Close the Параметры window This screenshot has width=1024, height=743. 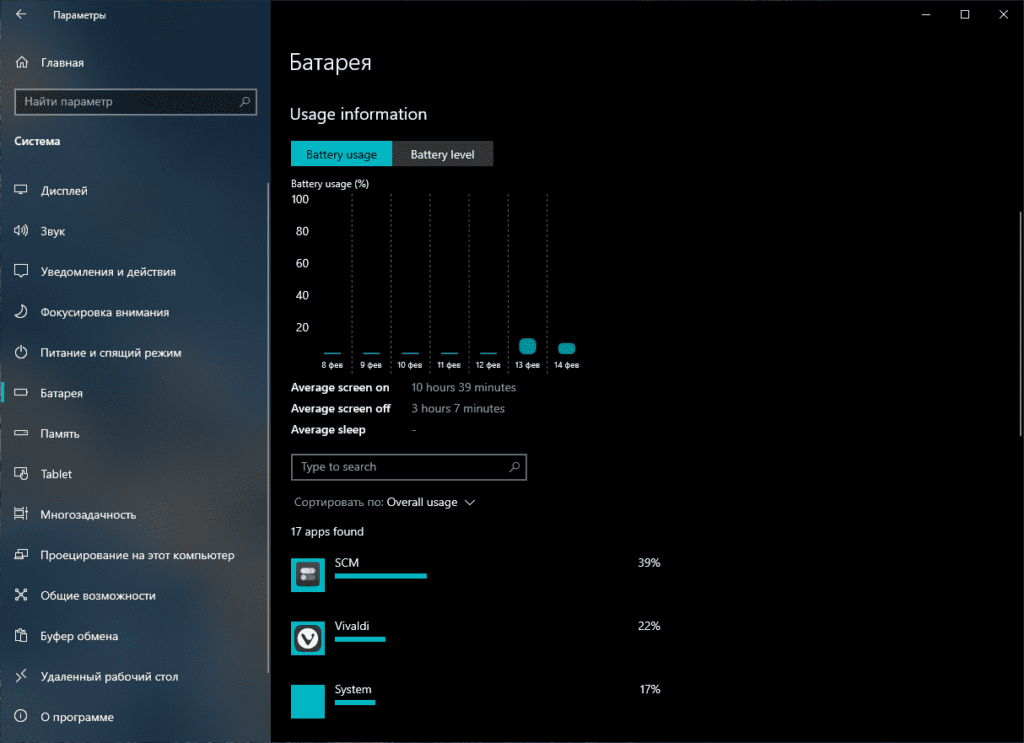tap(1004, 14)
